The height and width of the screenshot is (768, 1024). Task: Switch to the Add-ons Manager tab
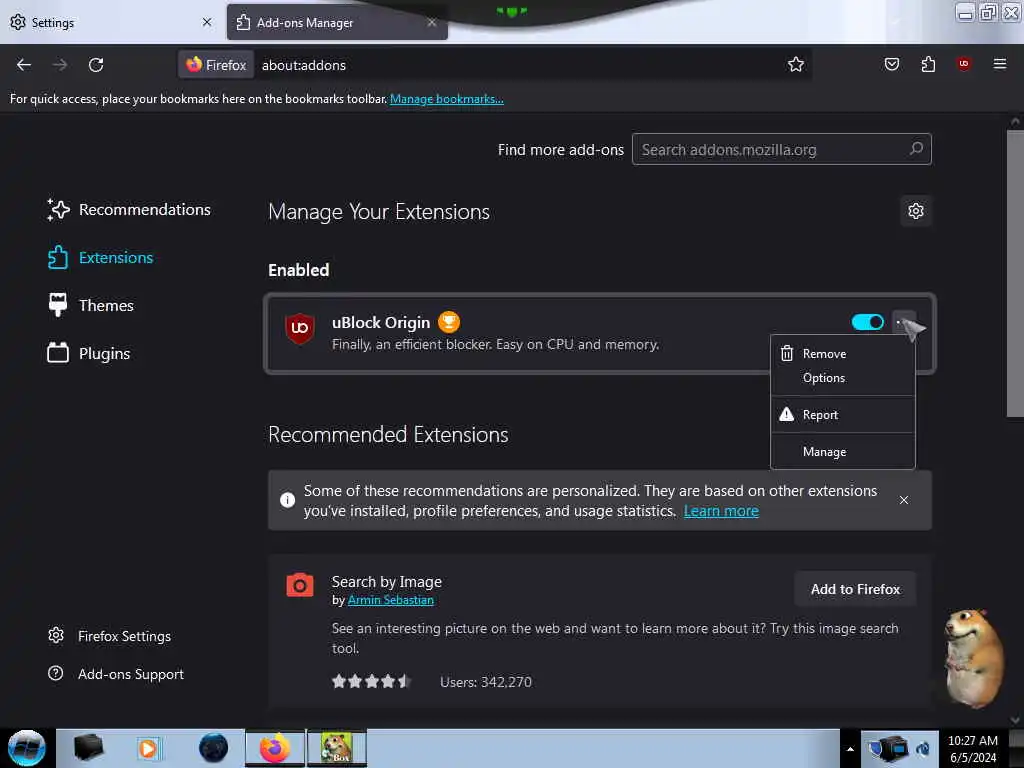pos(337,22)
